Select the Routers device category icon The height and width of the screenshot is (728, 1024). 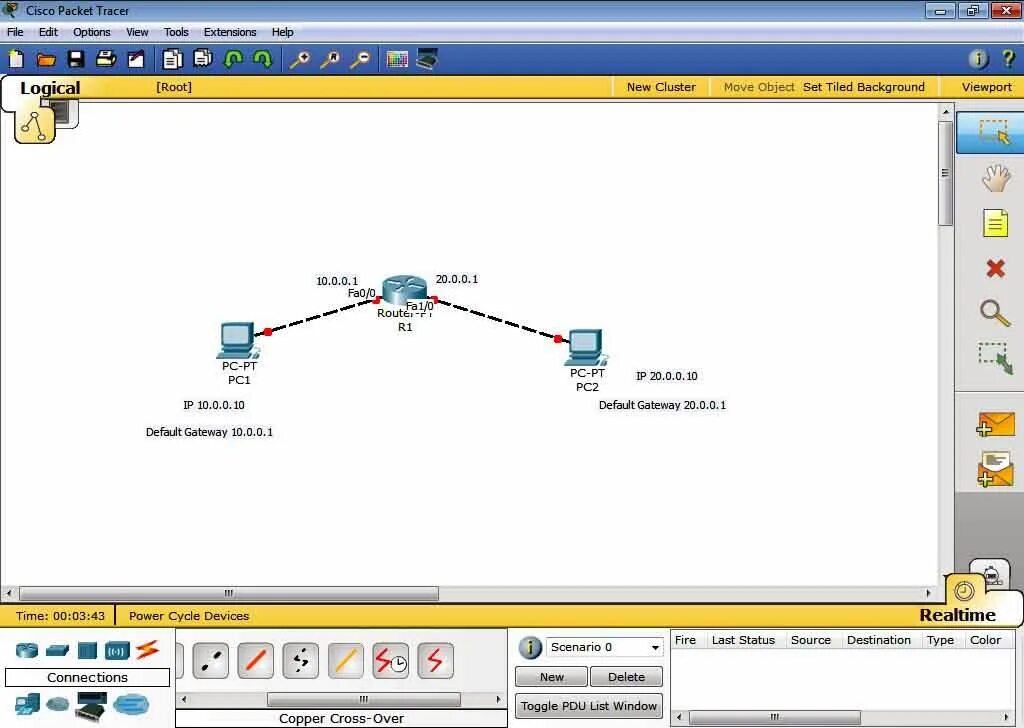[27, 650]
